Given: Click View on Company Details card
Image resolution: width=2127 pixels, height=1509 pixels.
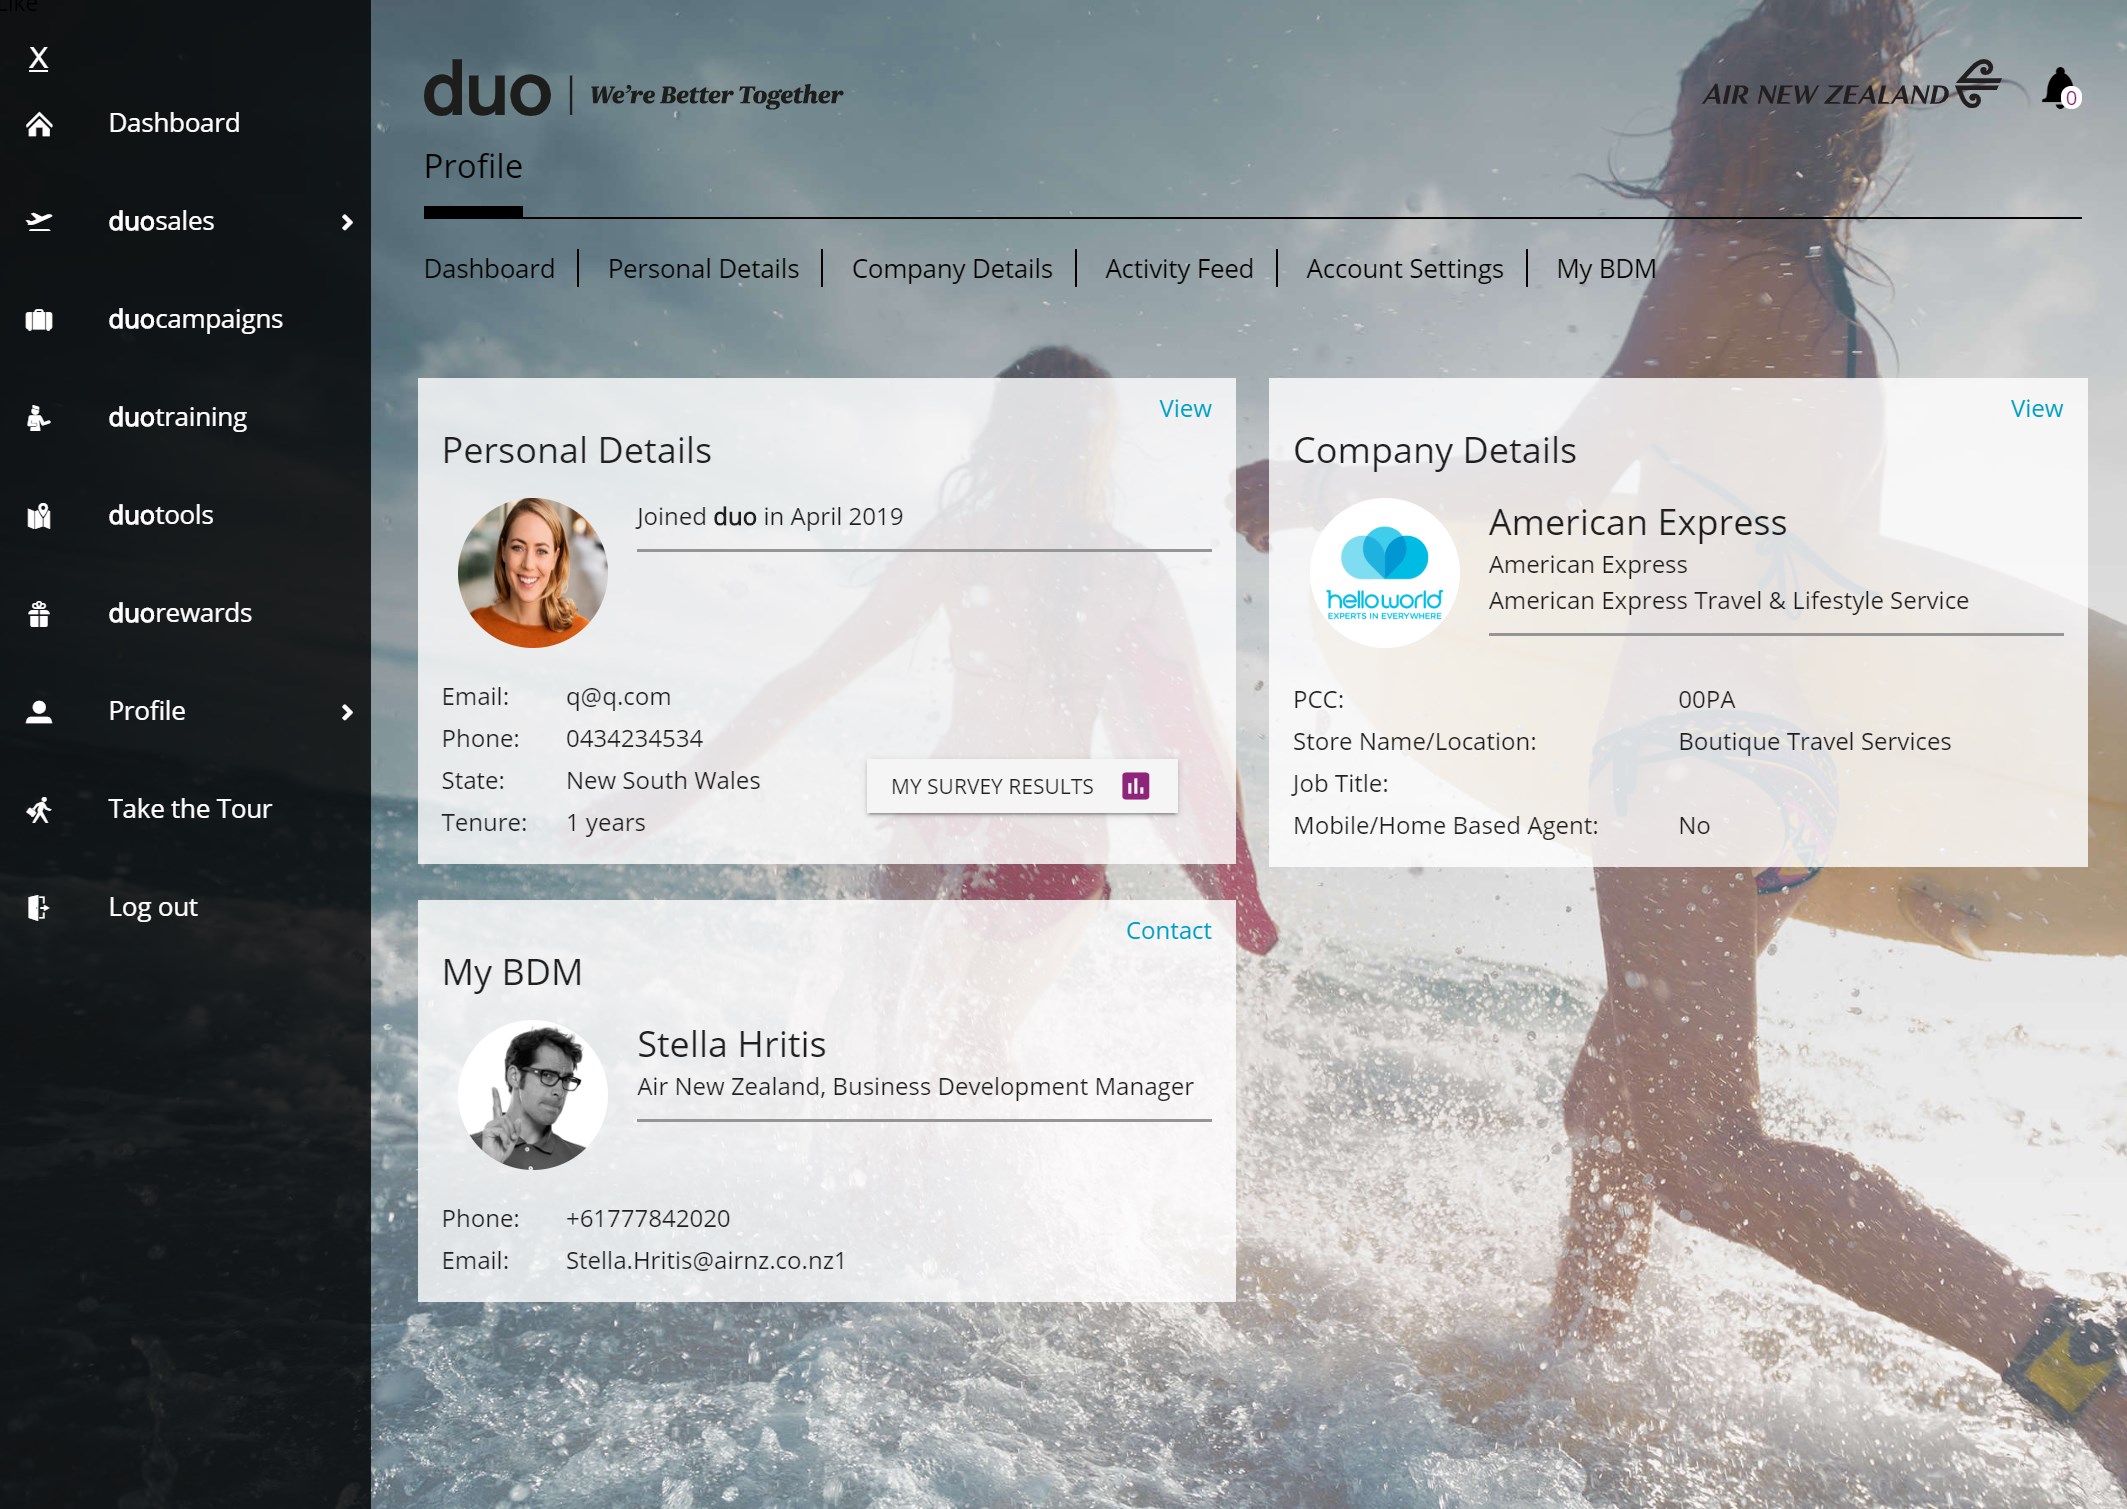Looking at the screenshot, I should pyautogui.click(x=2035, y=408).
